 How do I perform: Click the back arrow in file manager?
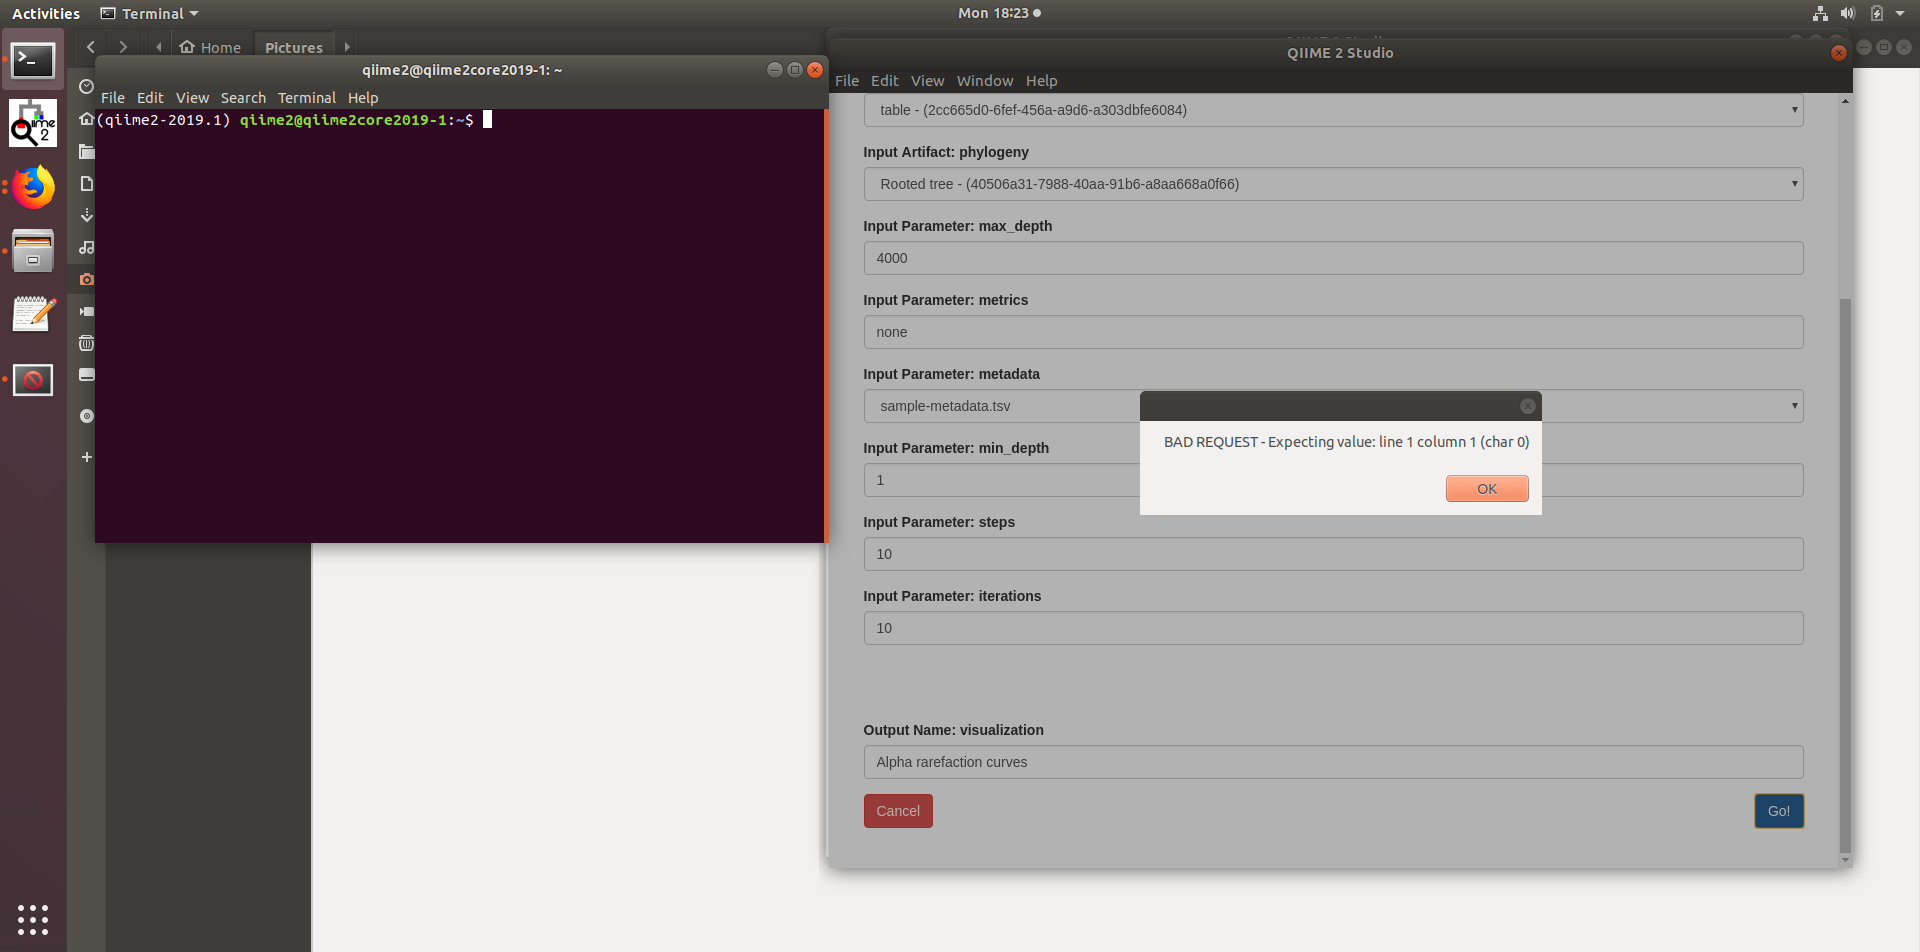91,47
